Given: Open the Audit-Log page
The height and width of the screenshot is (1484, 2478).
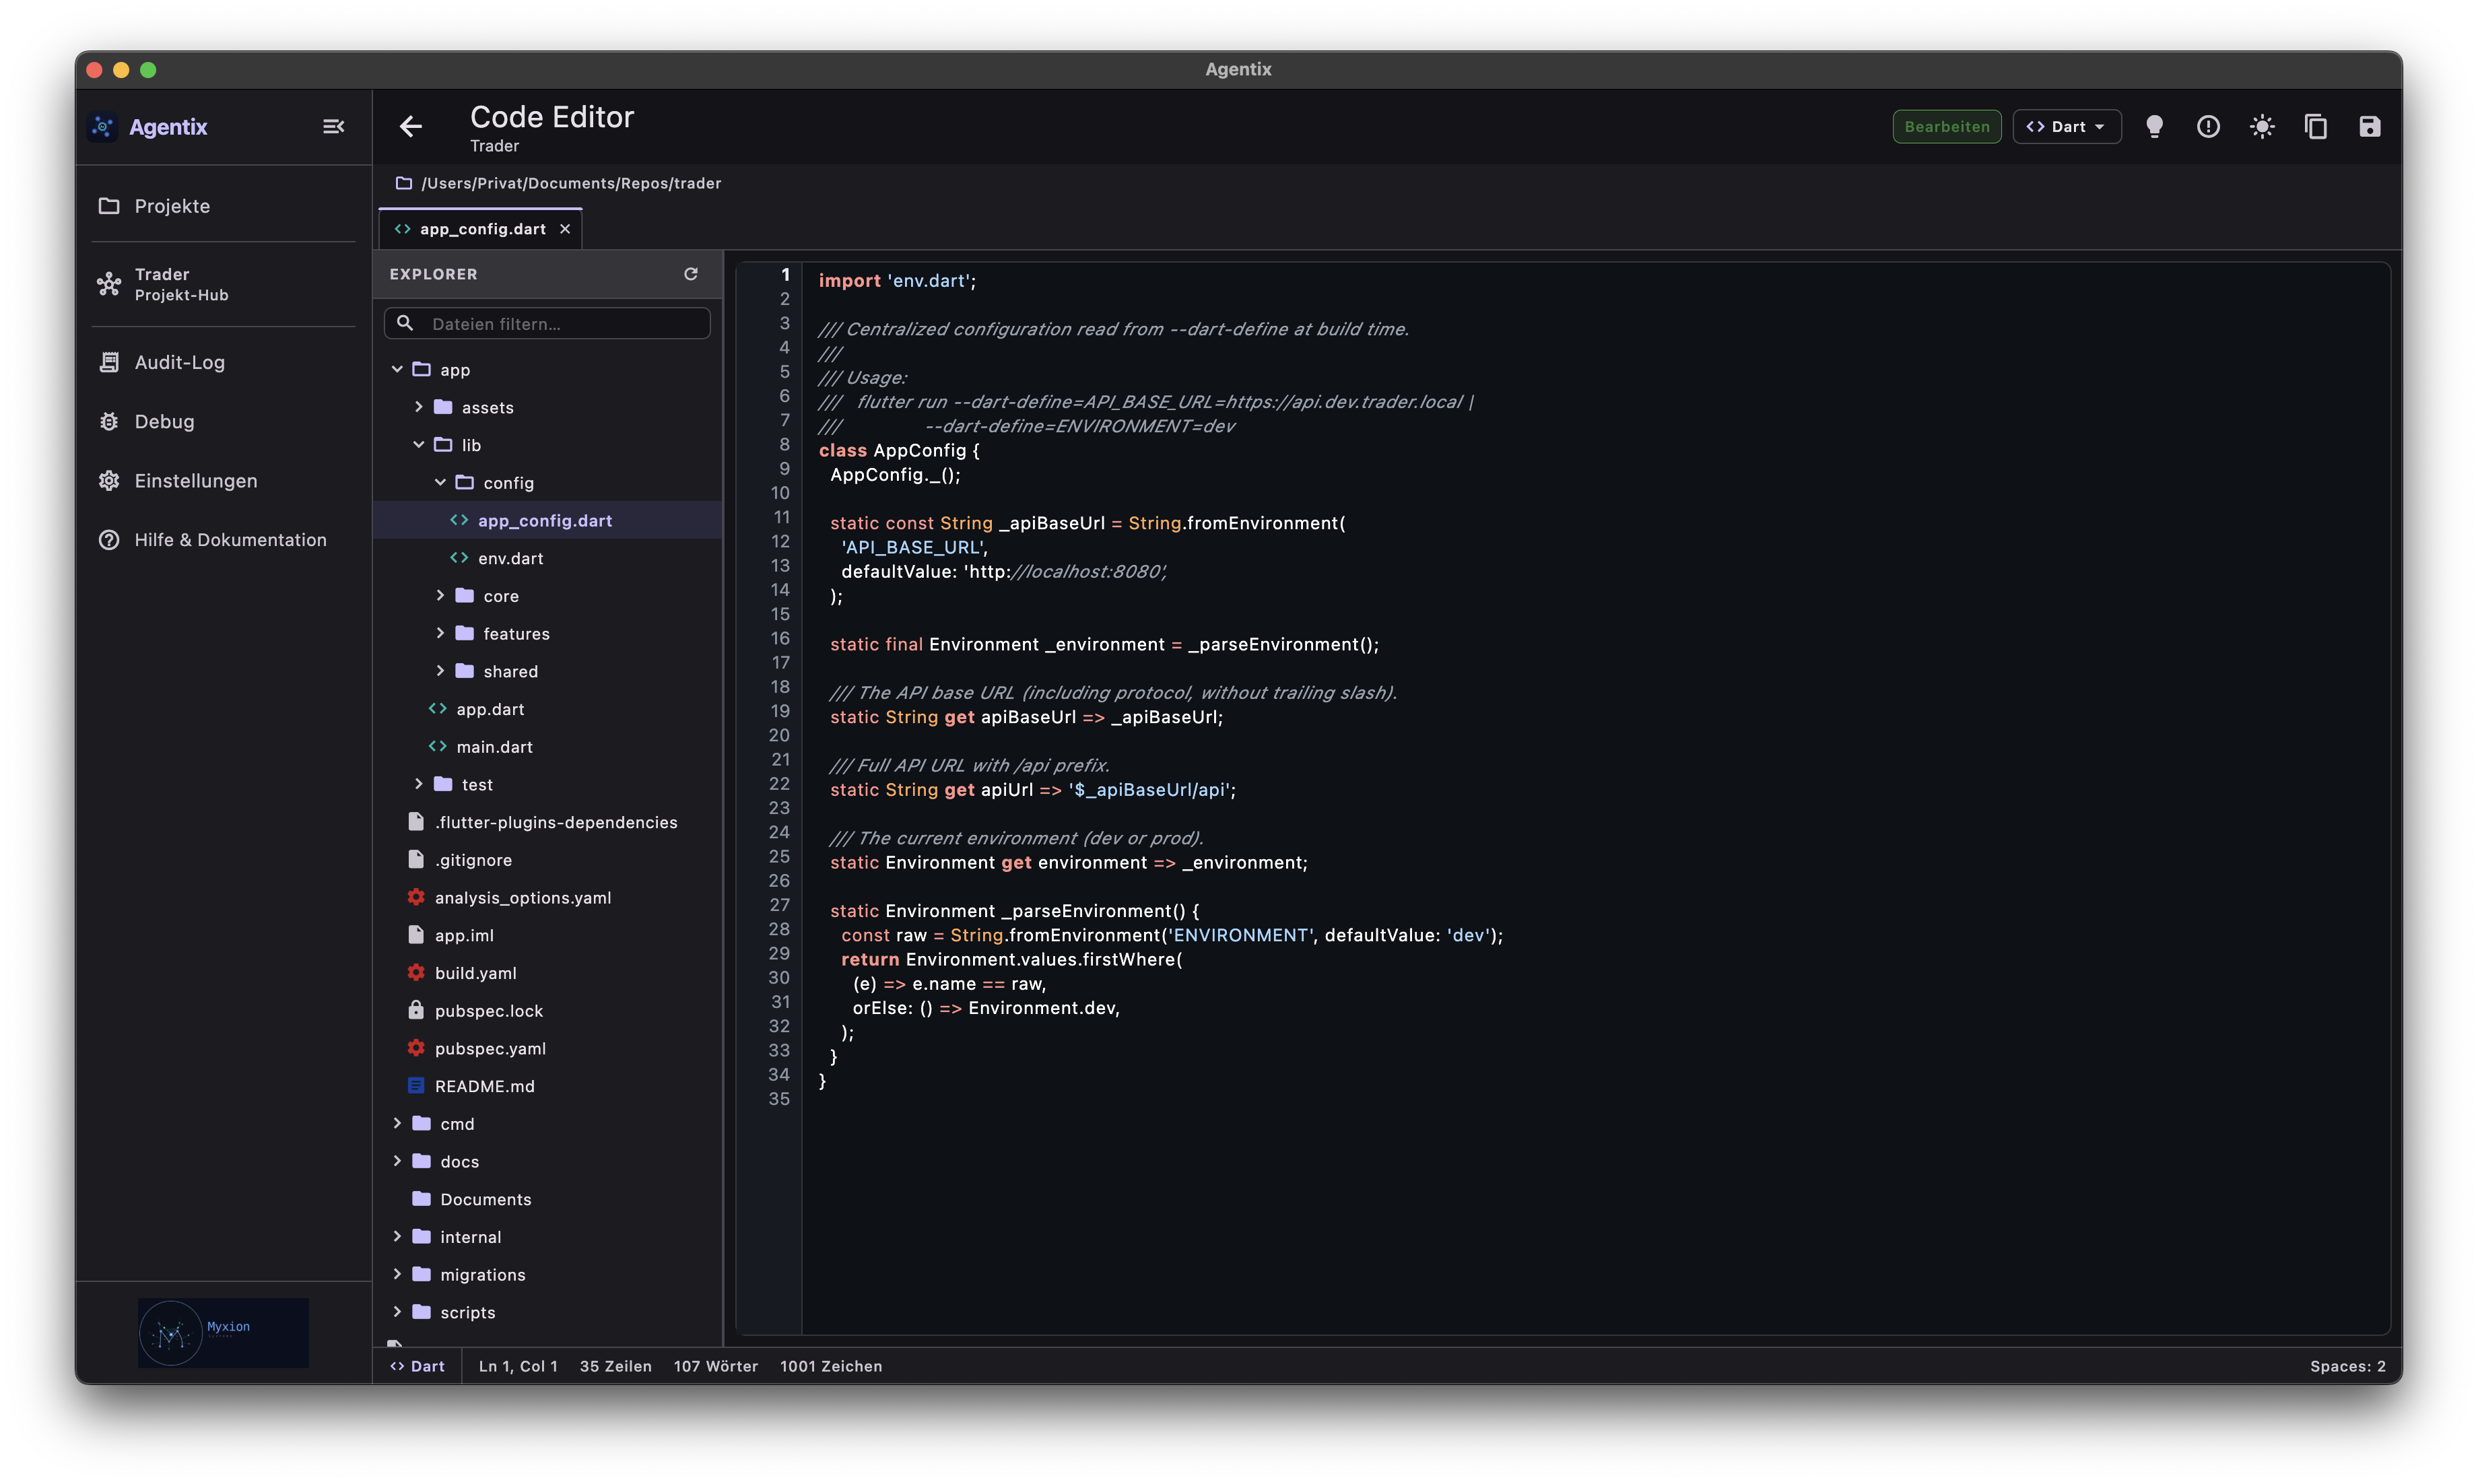Looking at the screenshot, I should (x=223, y=362).
